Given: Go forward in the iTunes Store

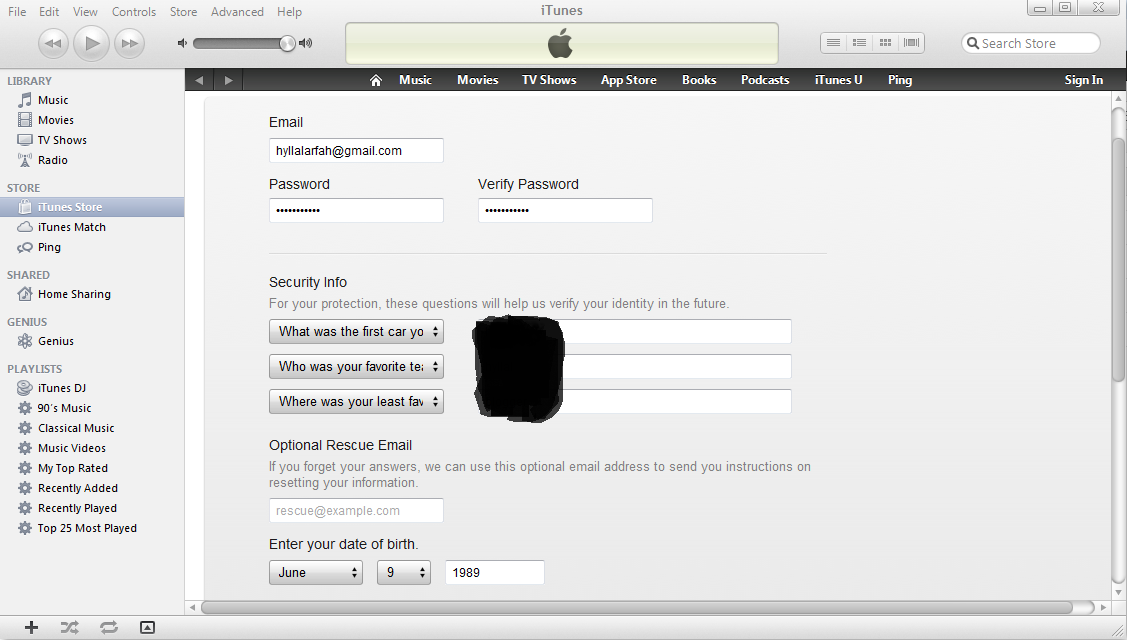Looking at the screenshot, I should pos(229,80).
